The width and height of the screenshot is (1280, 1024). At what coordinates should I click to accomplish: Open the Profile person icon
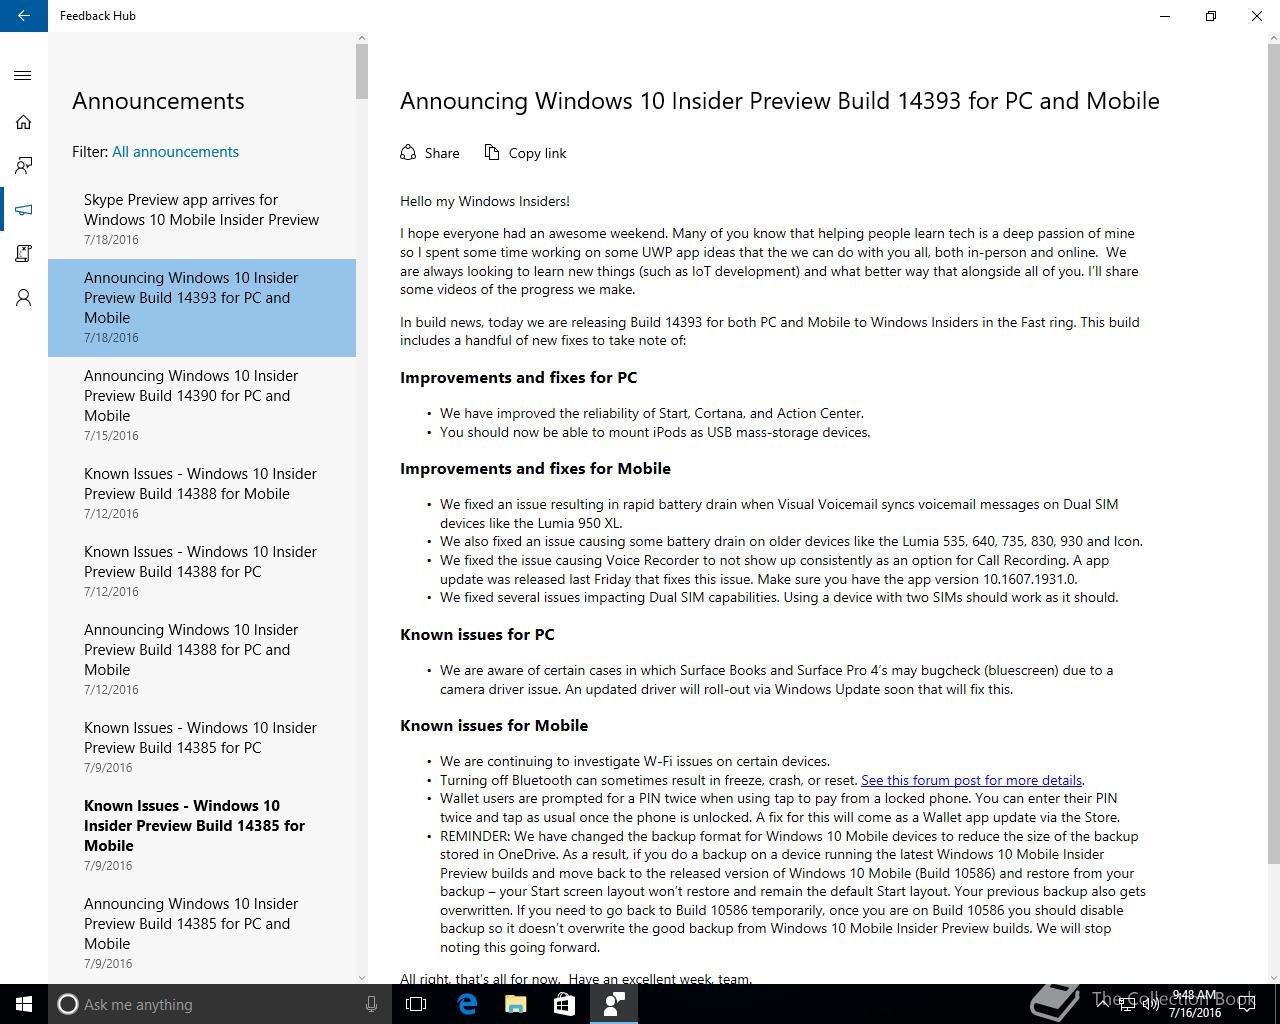tap(23, 298)
